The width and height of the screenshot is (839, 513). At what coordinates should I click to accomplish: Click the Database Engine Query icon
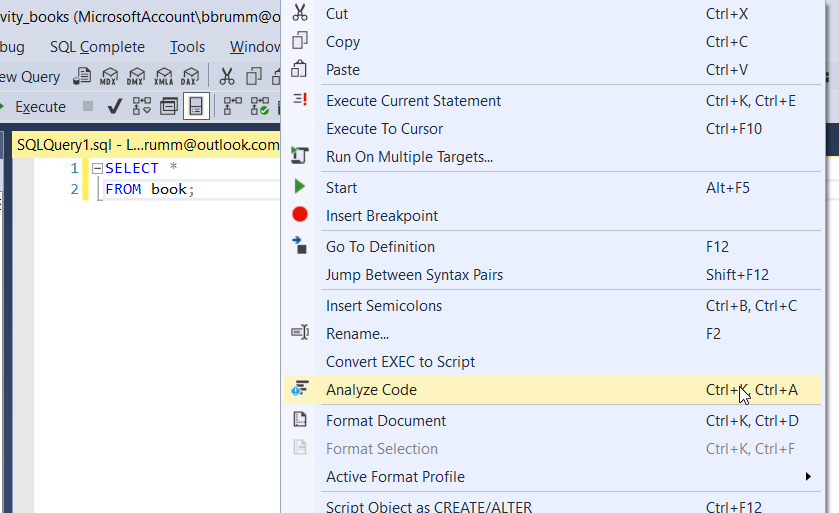[83, 77]
